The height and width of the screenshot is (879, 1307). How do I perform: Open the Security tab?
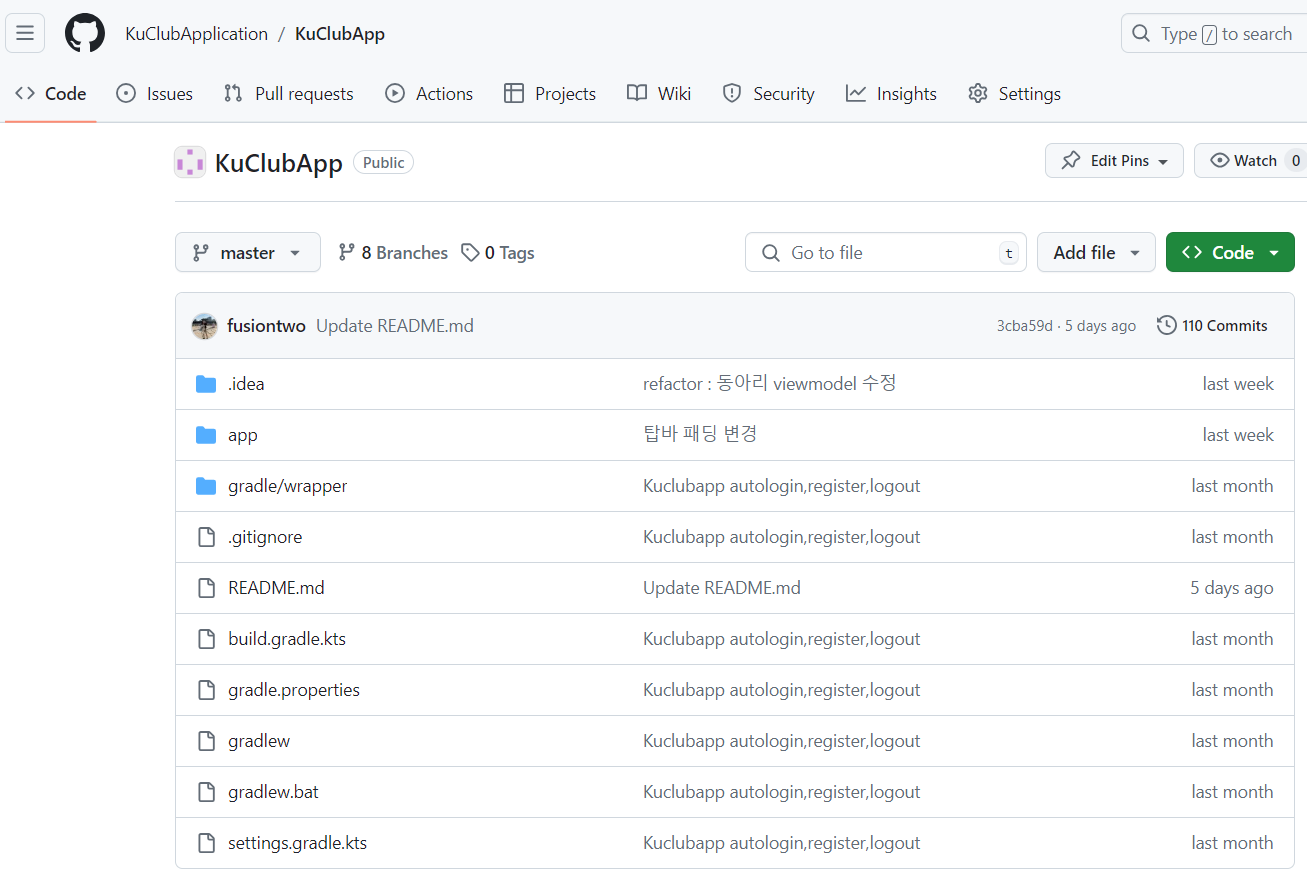click(769, 94)
